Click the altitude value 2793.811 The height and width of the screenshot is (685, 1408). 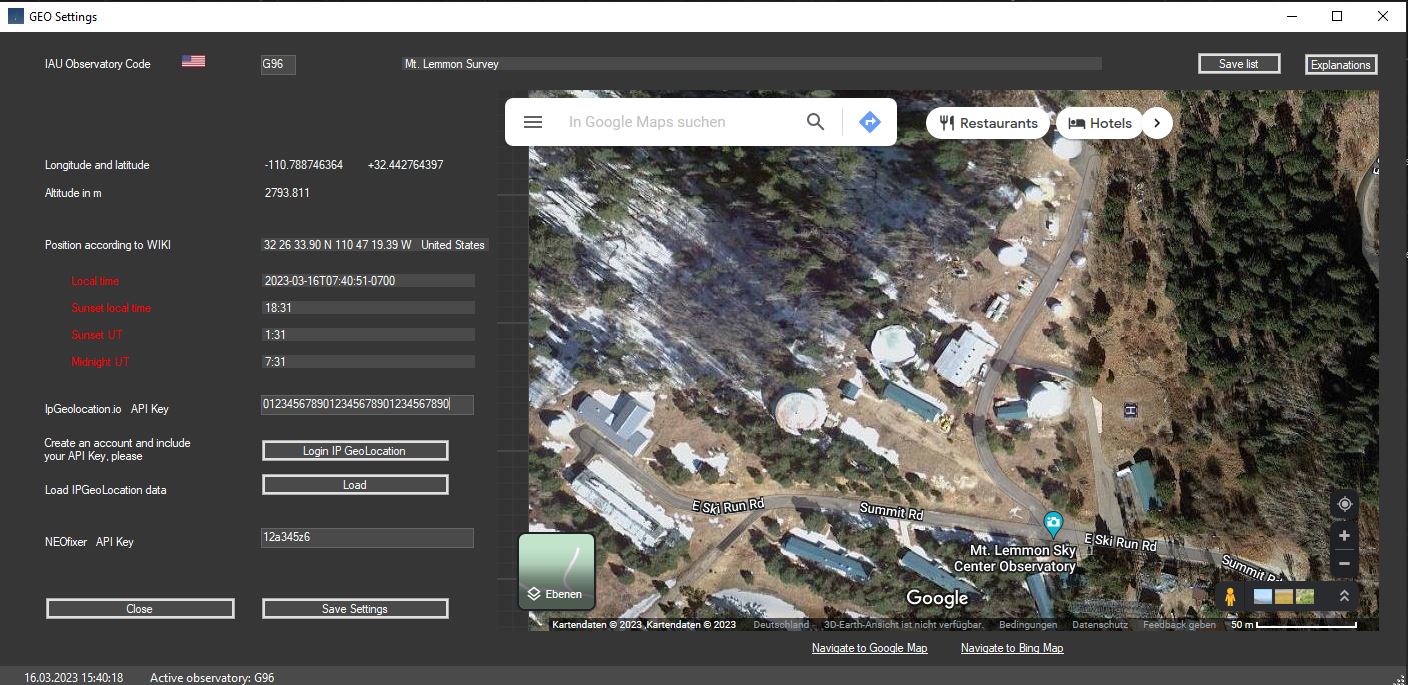tap(287, 193)
